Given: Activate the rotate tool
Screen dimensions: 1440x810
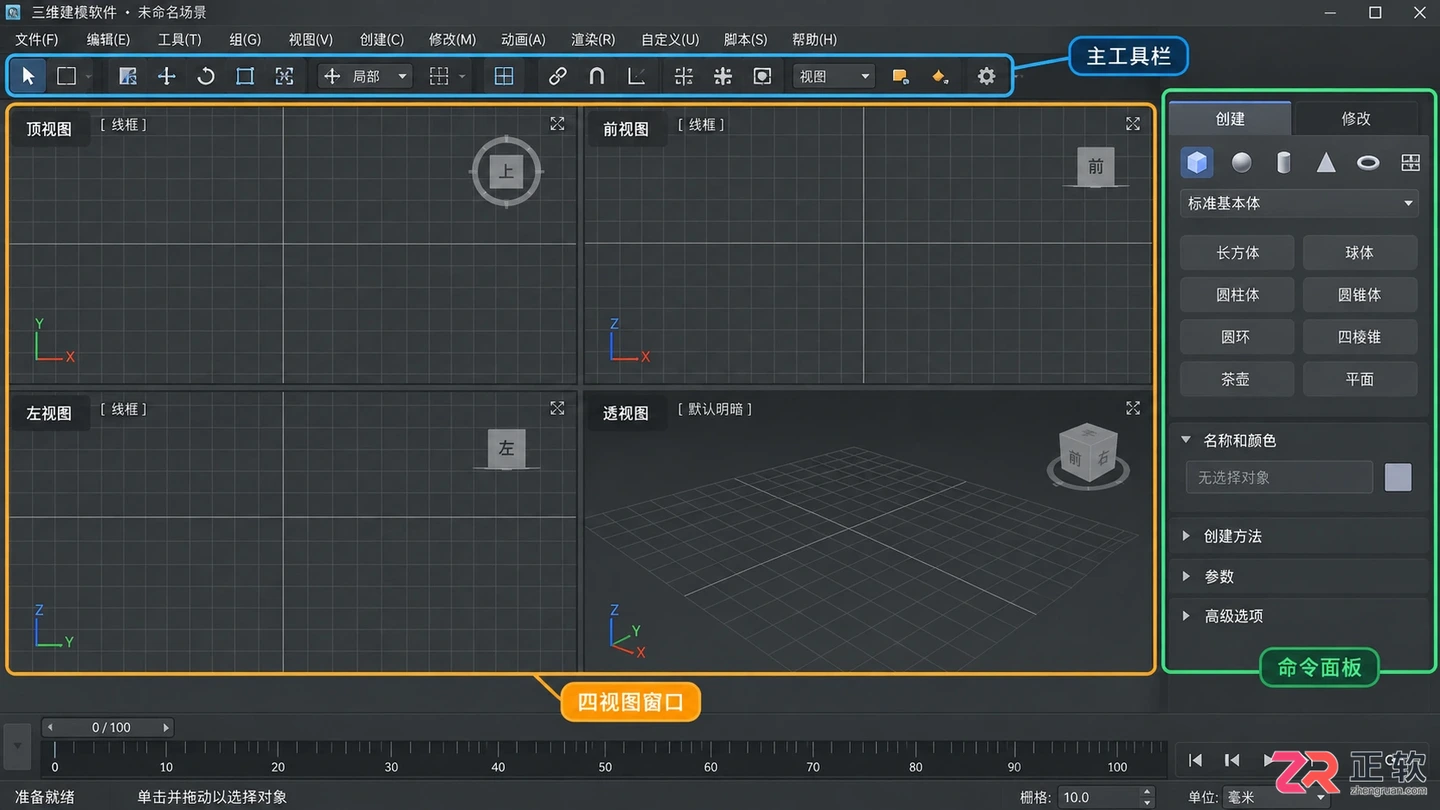Looking at the screenshot, I should point(206,76).
